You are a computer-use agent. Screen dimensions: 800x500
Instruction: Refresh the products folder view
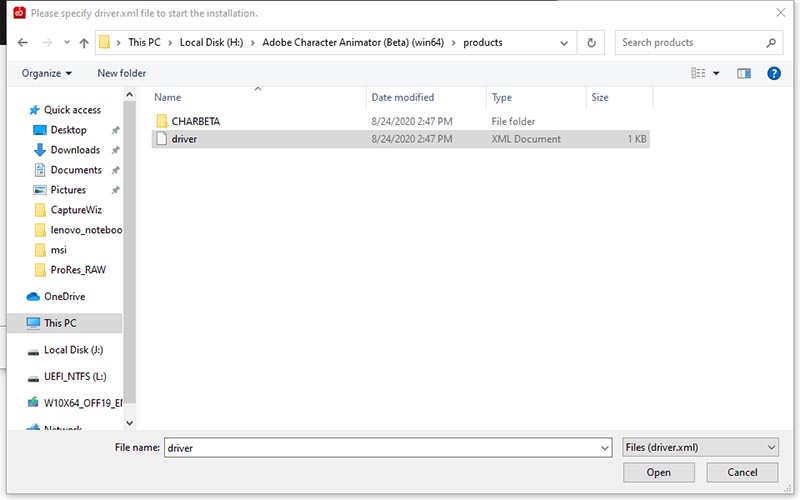pyautogui.click(x=591, y=43)
